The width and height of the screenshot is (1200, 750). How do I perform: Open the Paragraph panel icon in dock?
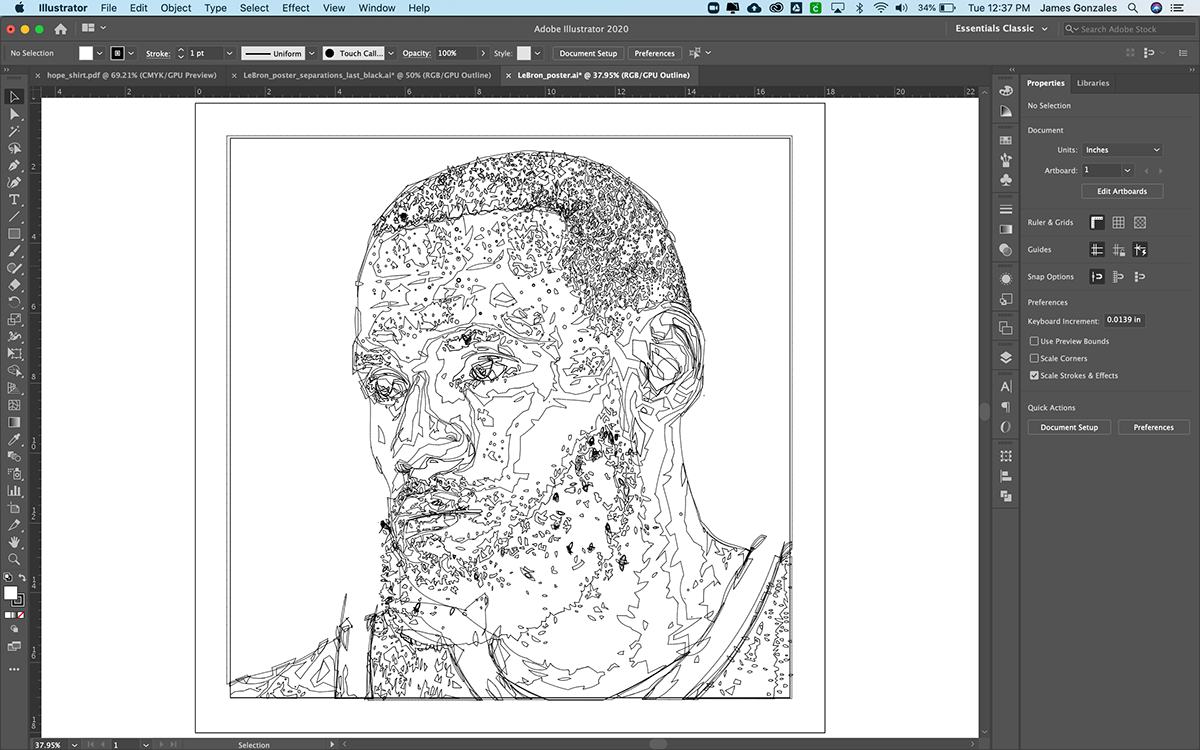click(1006, 407)
